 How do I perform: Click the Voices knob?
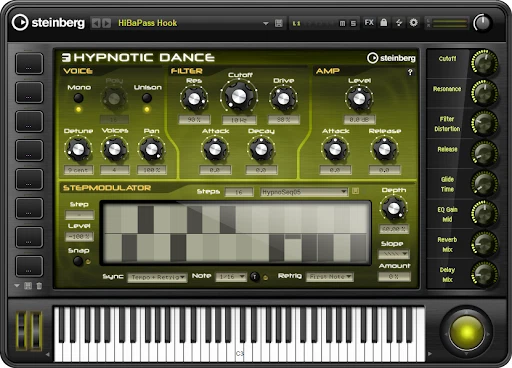pyautogui.click(x=114, y=150)
